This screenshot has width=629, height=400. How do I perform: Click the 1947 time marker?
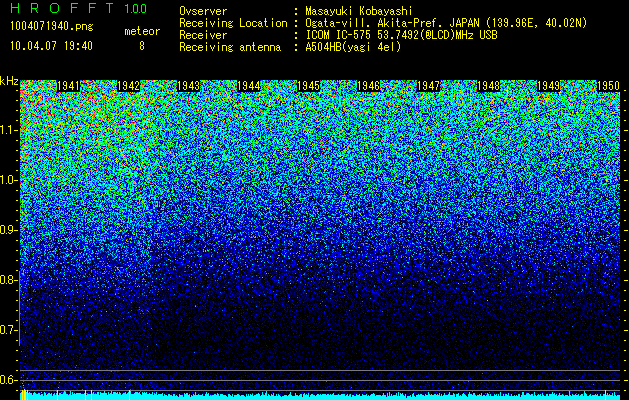tap(428, 86)
